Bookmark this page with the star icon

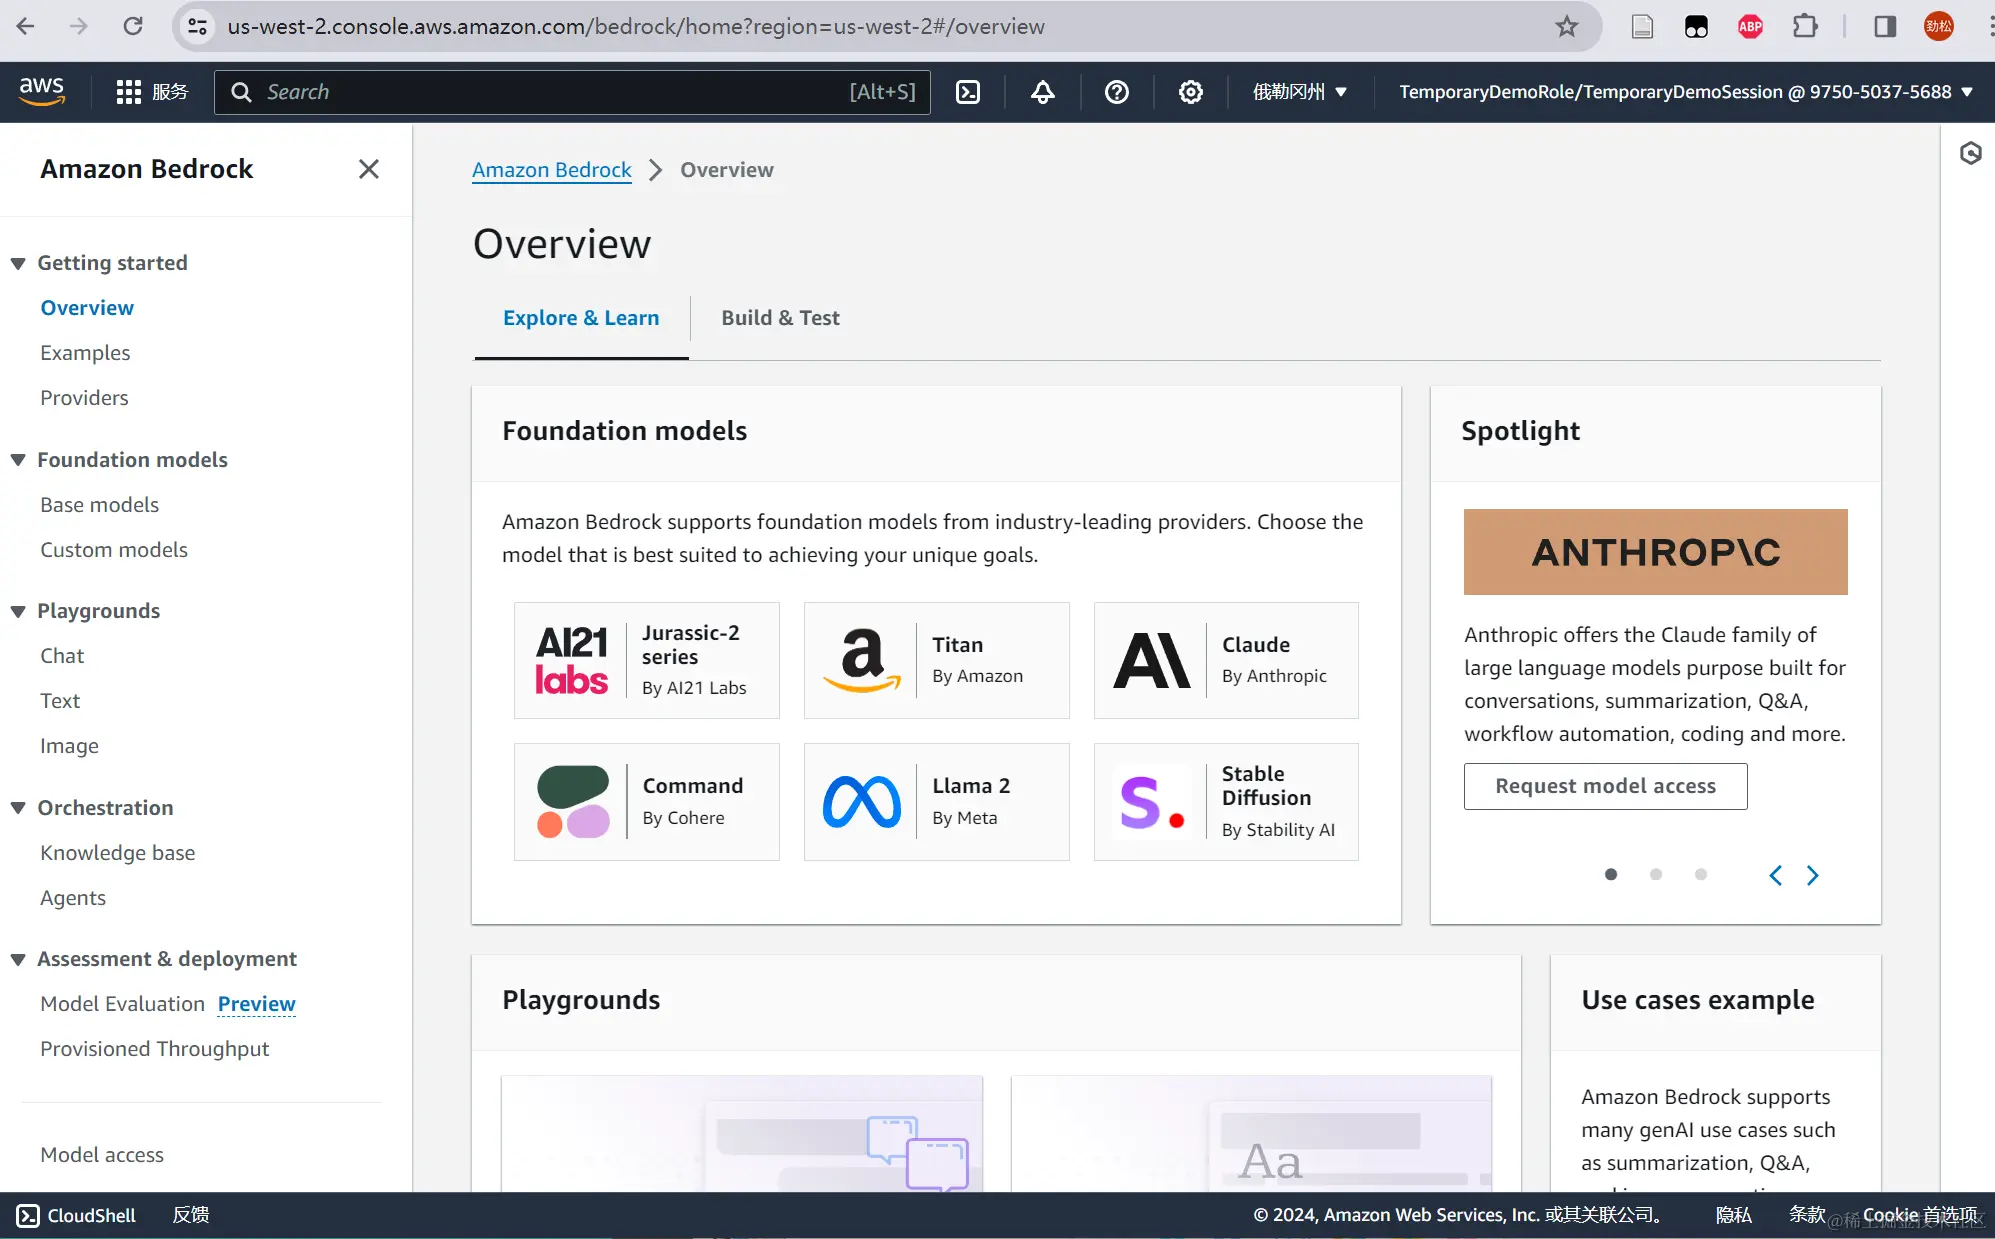(1567, 27)
